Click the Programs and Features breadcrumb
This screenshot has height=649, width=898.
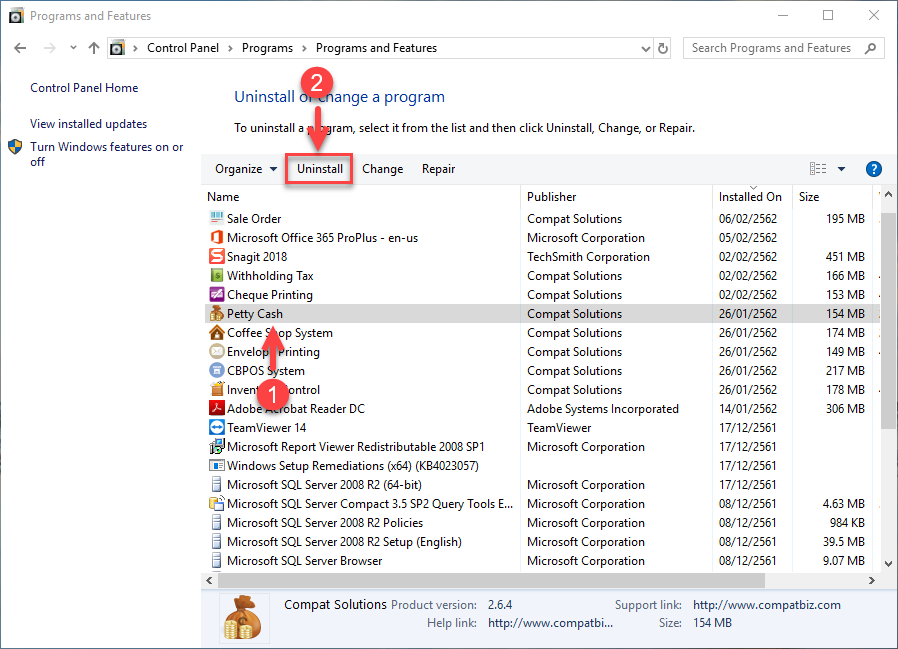coord(376,48)
